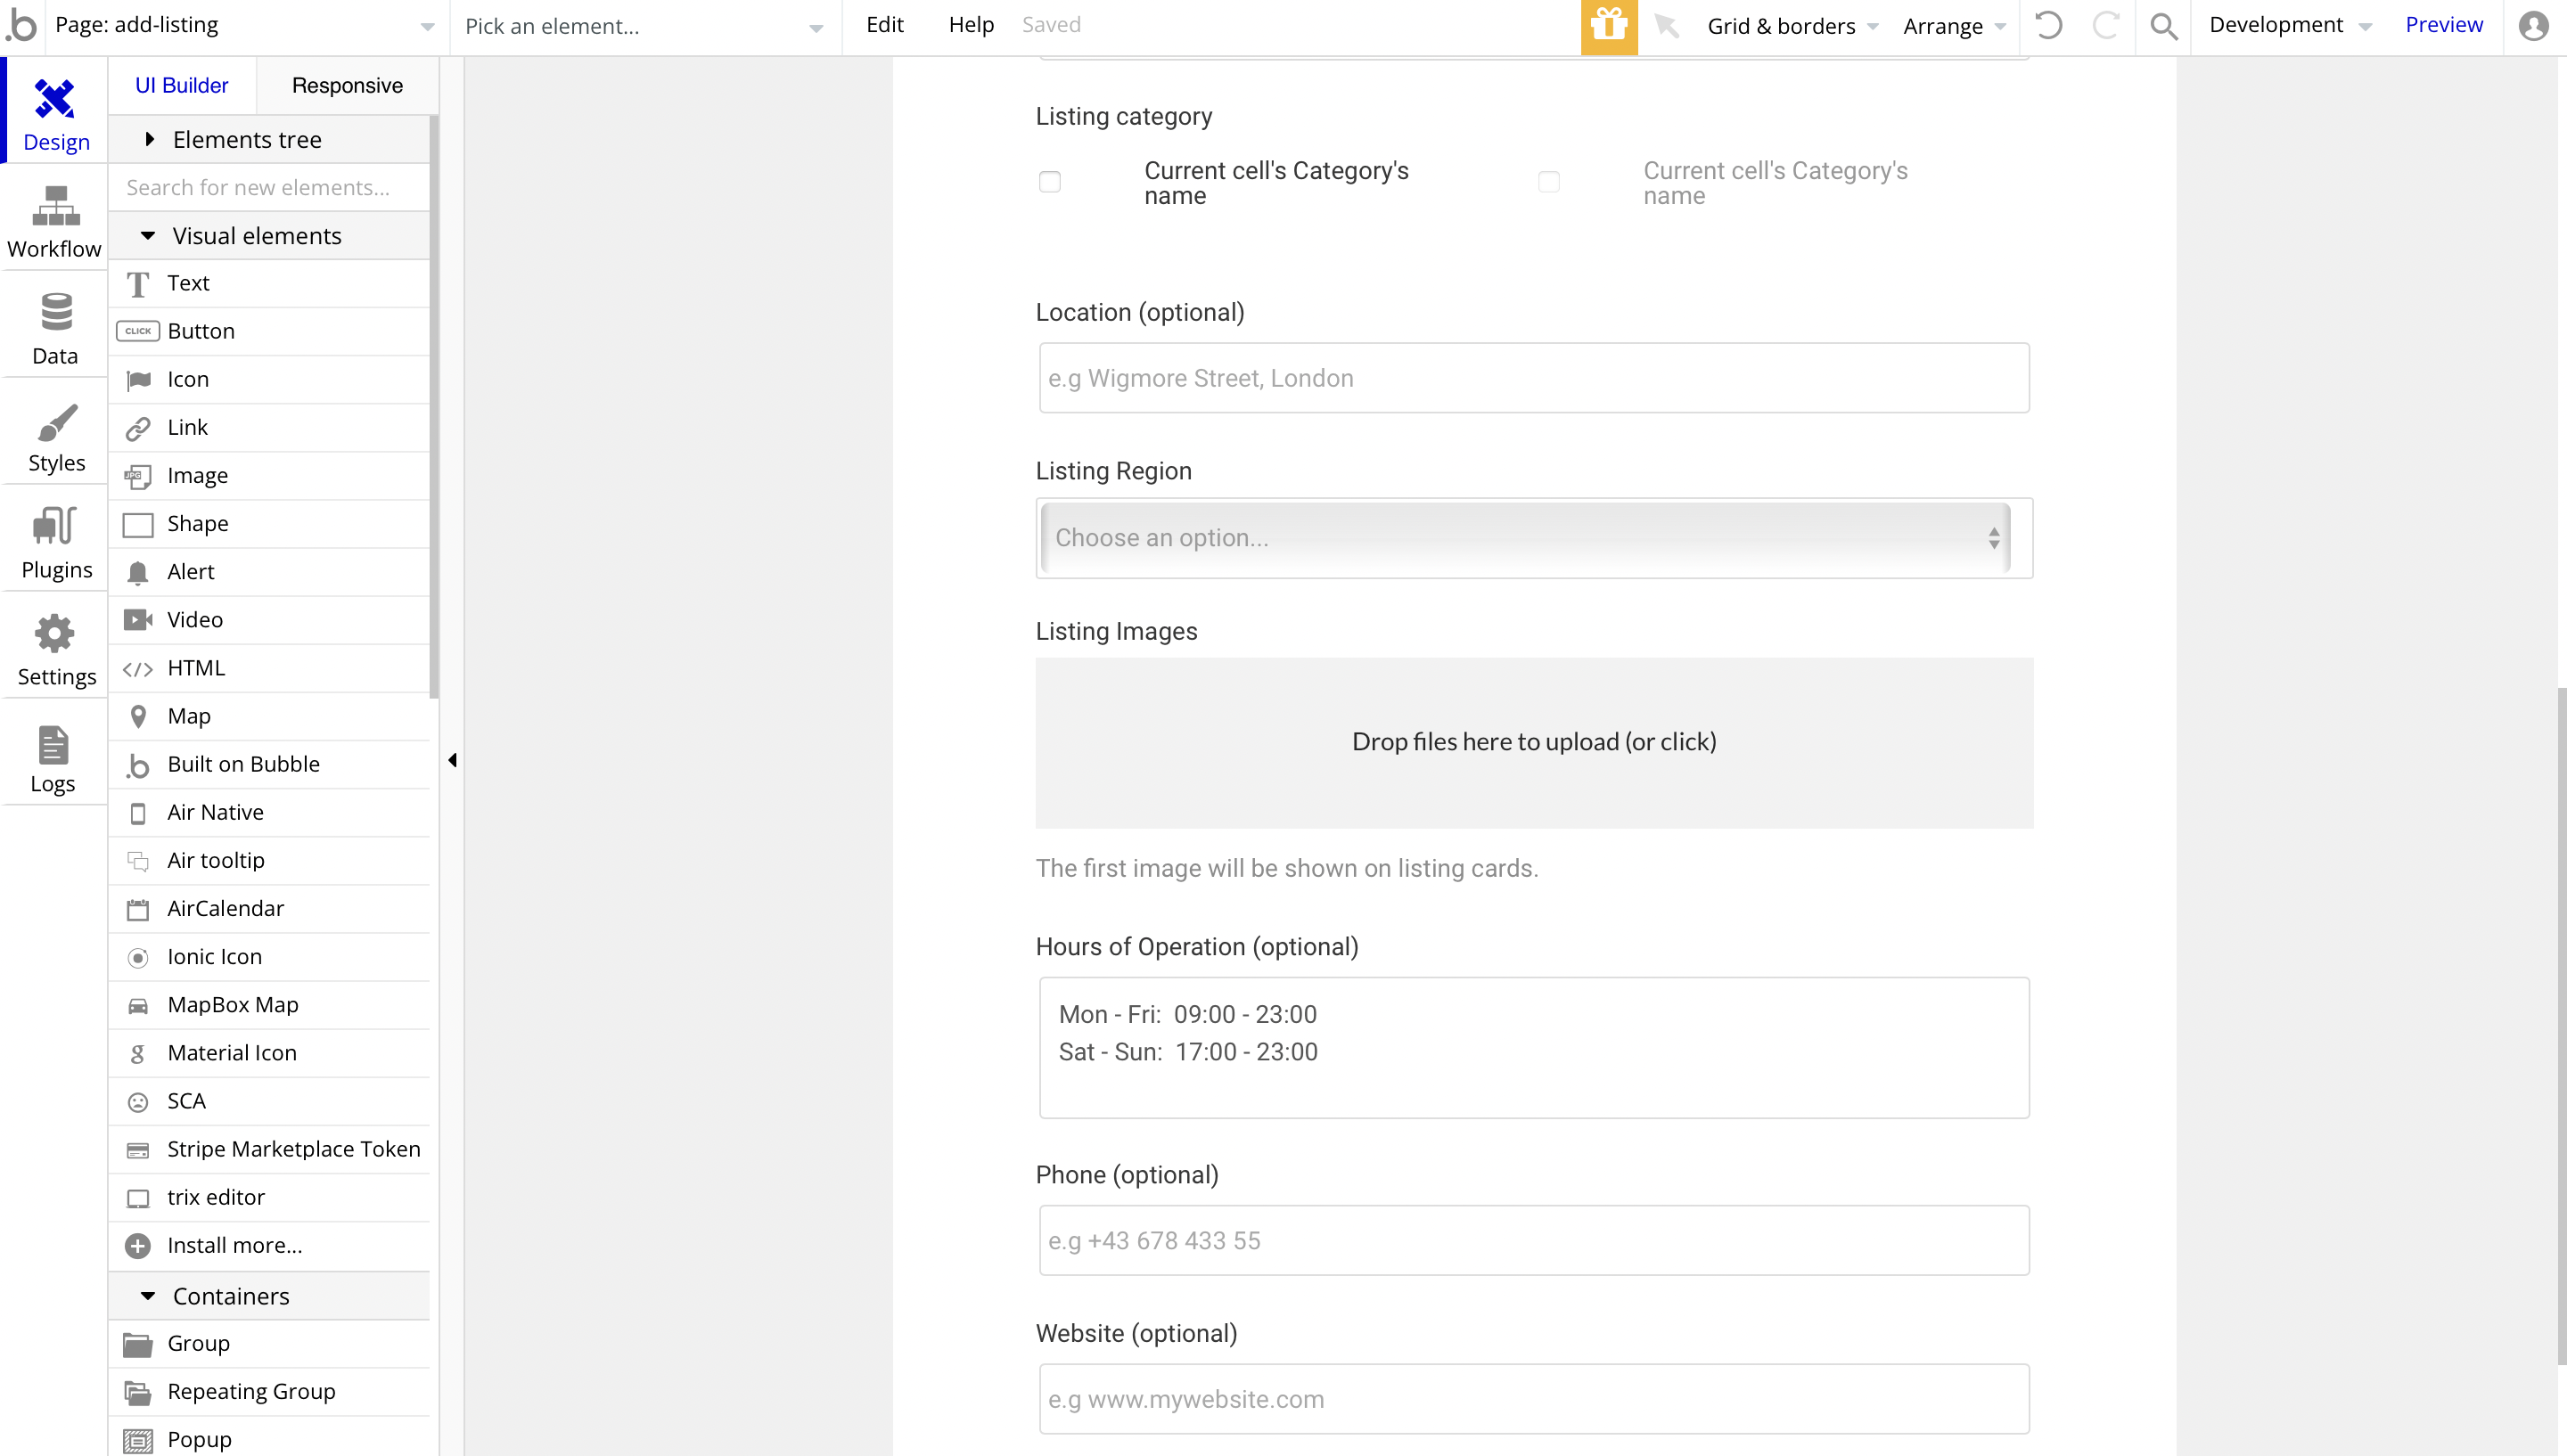Open the Edit menu
This screenshot has height=1456, width=2567.
[884, 25]
